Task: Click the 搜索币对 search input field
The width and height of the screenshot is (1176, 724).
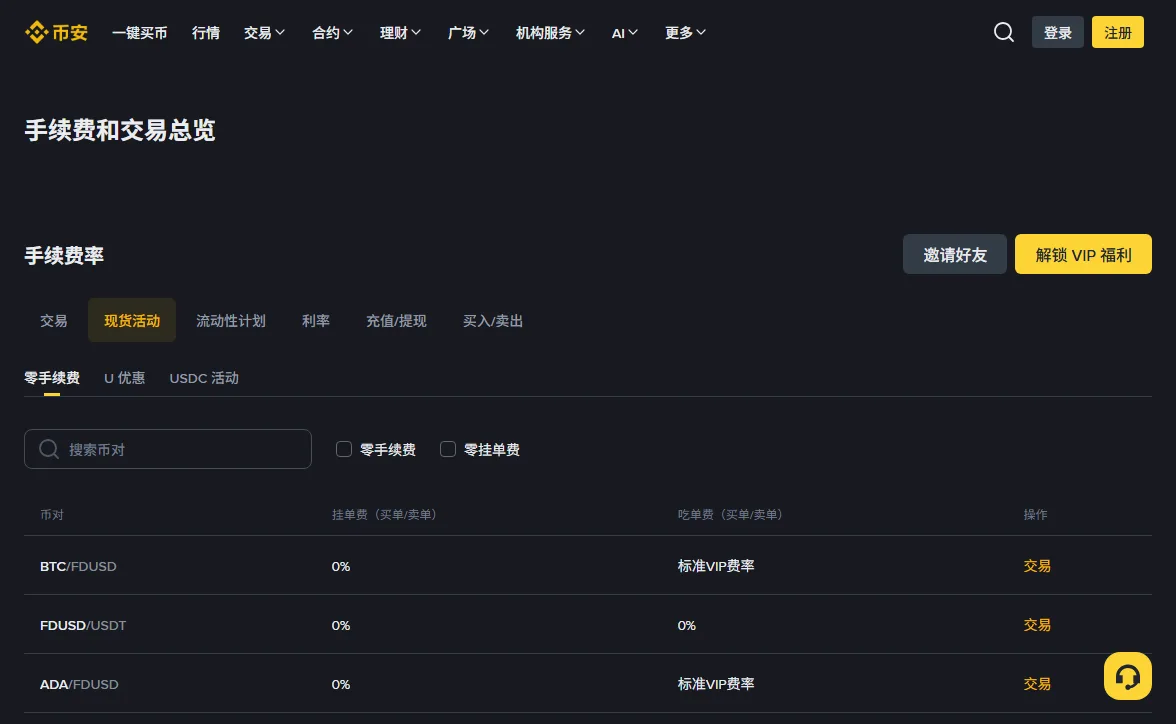Action: click(168, 449)
